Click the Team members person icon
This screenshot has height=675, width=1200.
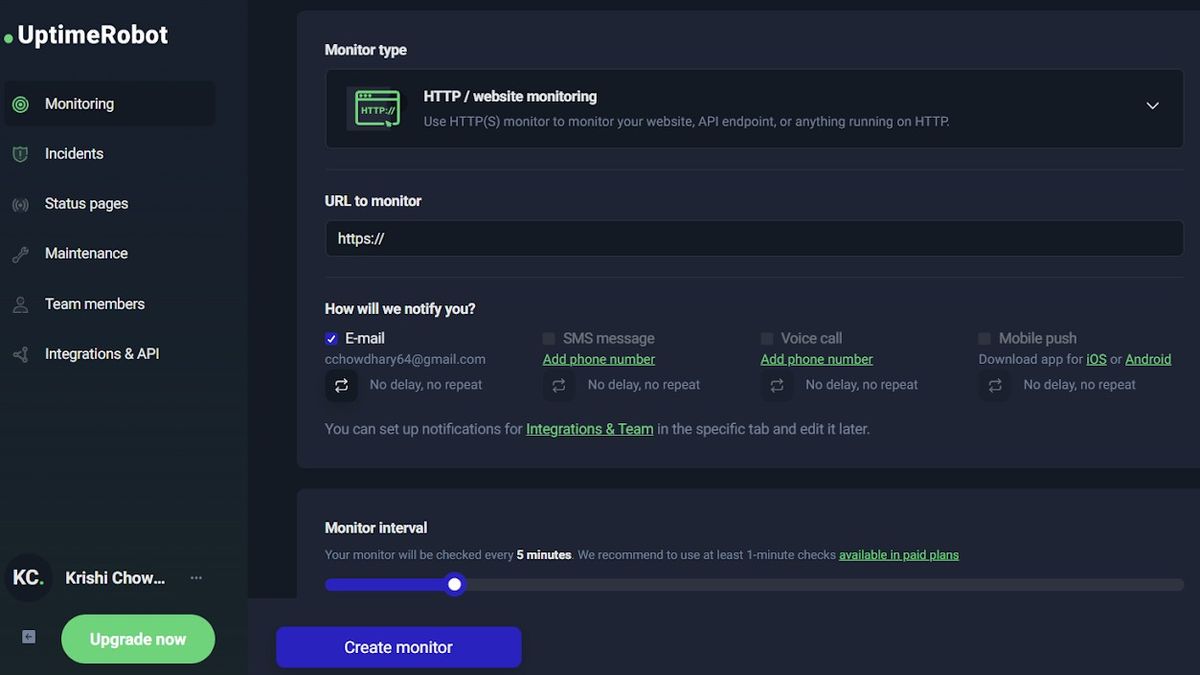pyautogui.click(x=21, y=303)
